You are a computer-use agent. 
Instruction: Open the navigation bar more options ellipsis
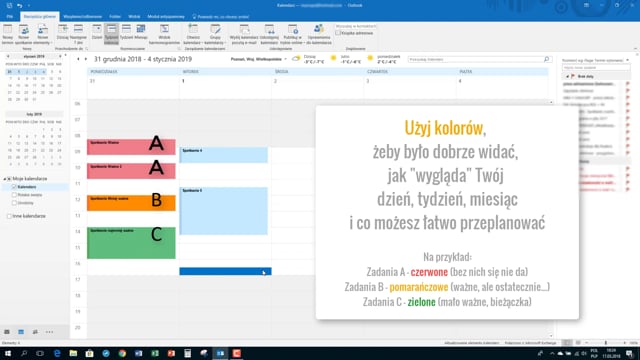pos(49,332)
